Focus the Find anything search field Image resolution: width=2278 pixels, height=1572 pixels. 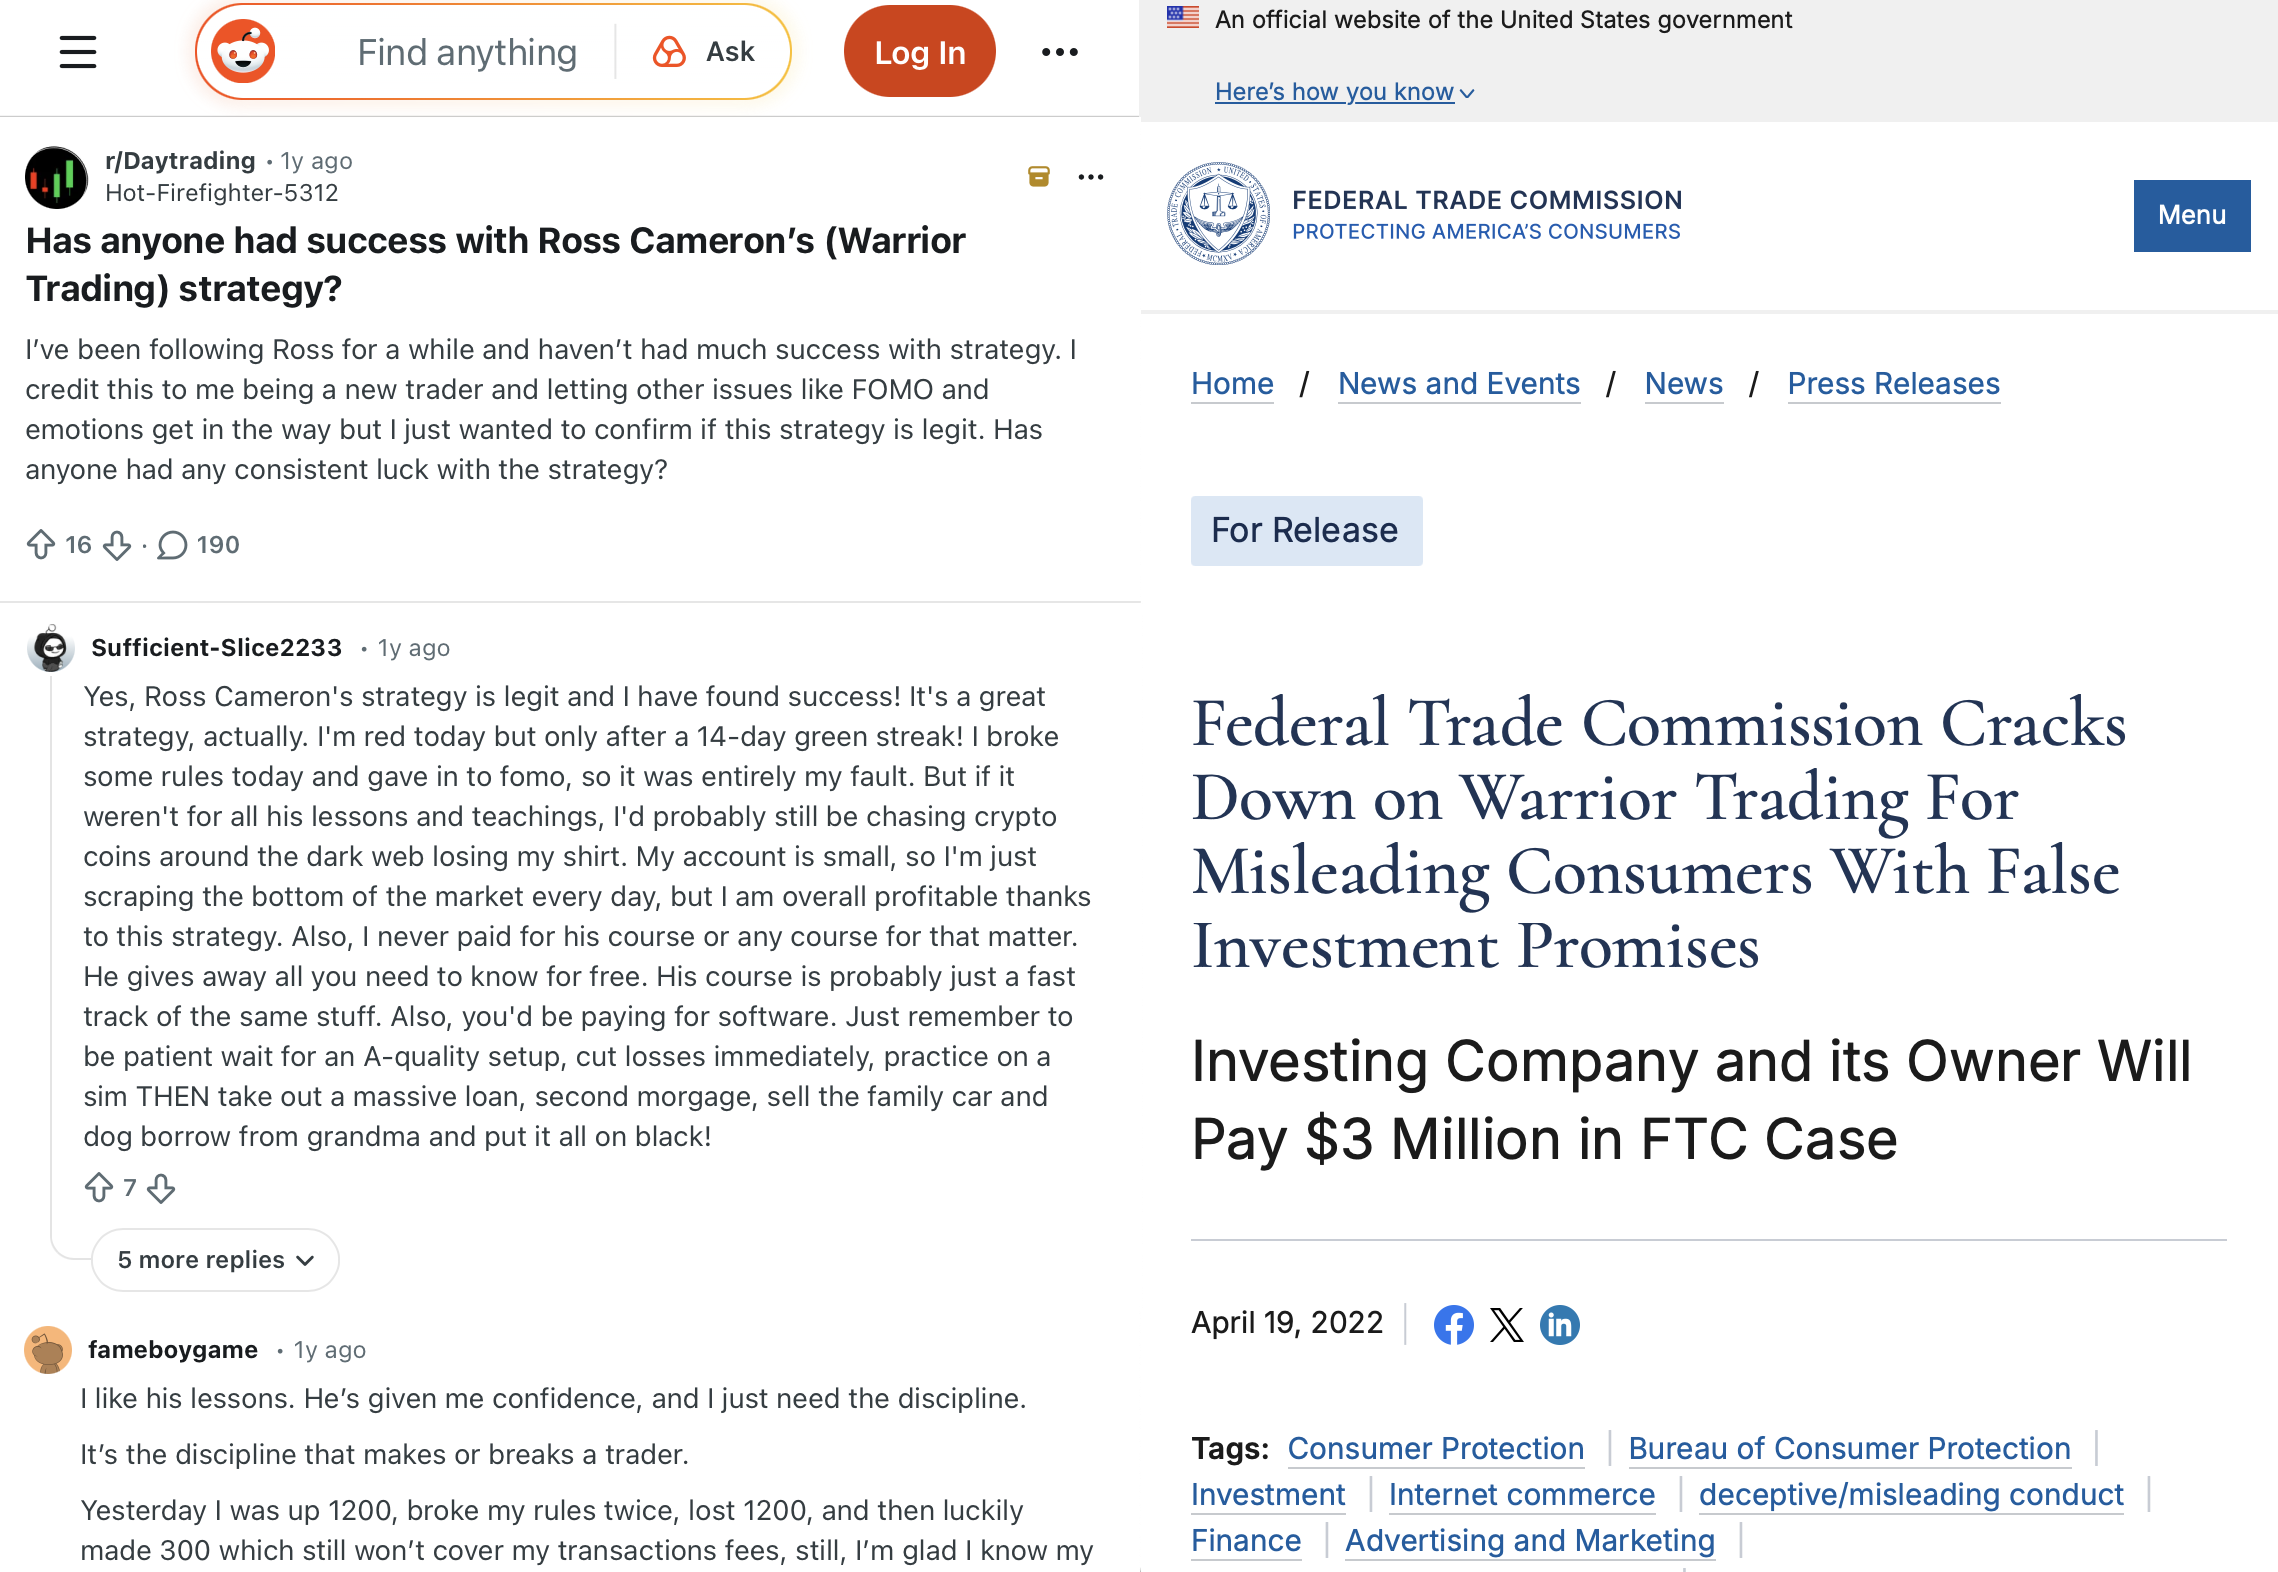[467, 52]
